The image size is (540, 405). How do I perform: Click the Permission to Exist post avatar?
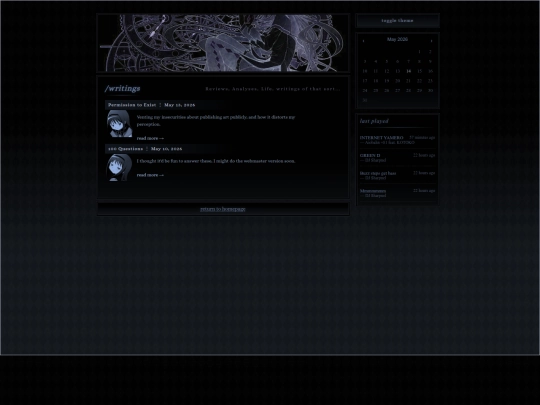click(x=119, y=124)
